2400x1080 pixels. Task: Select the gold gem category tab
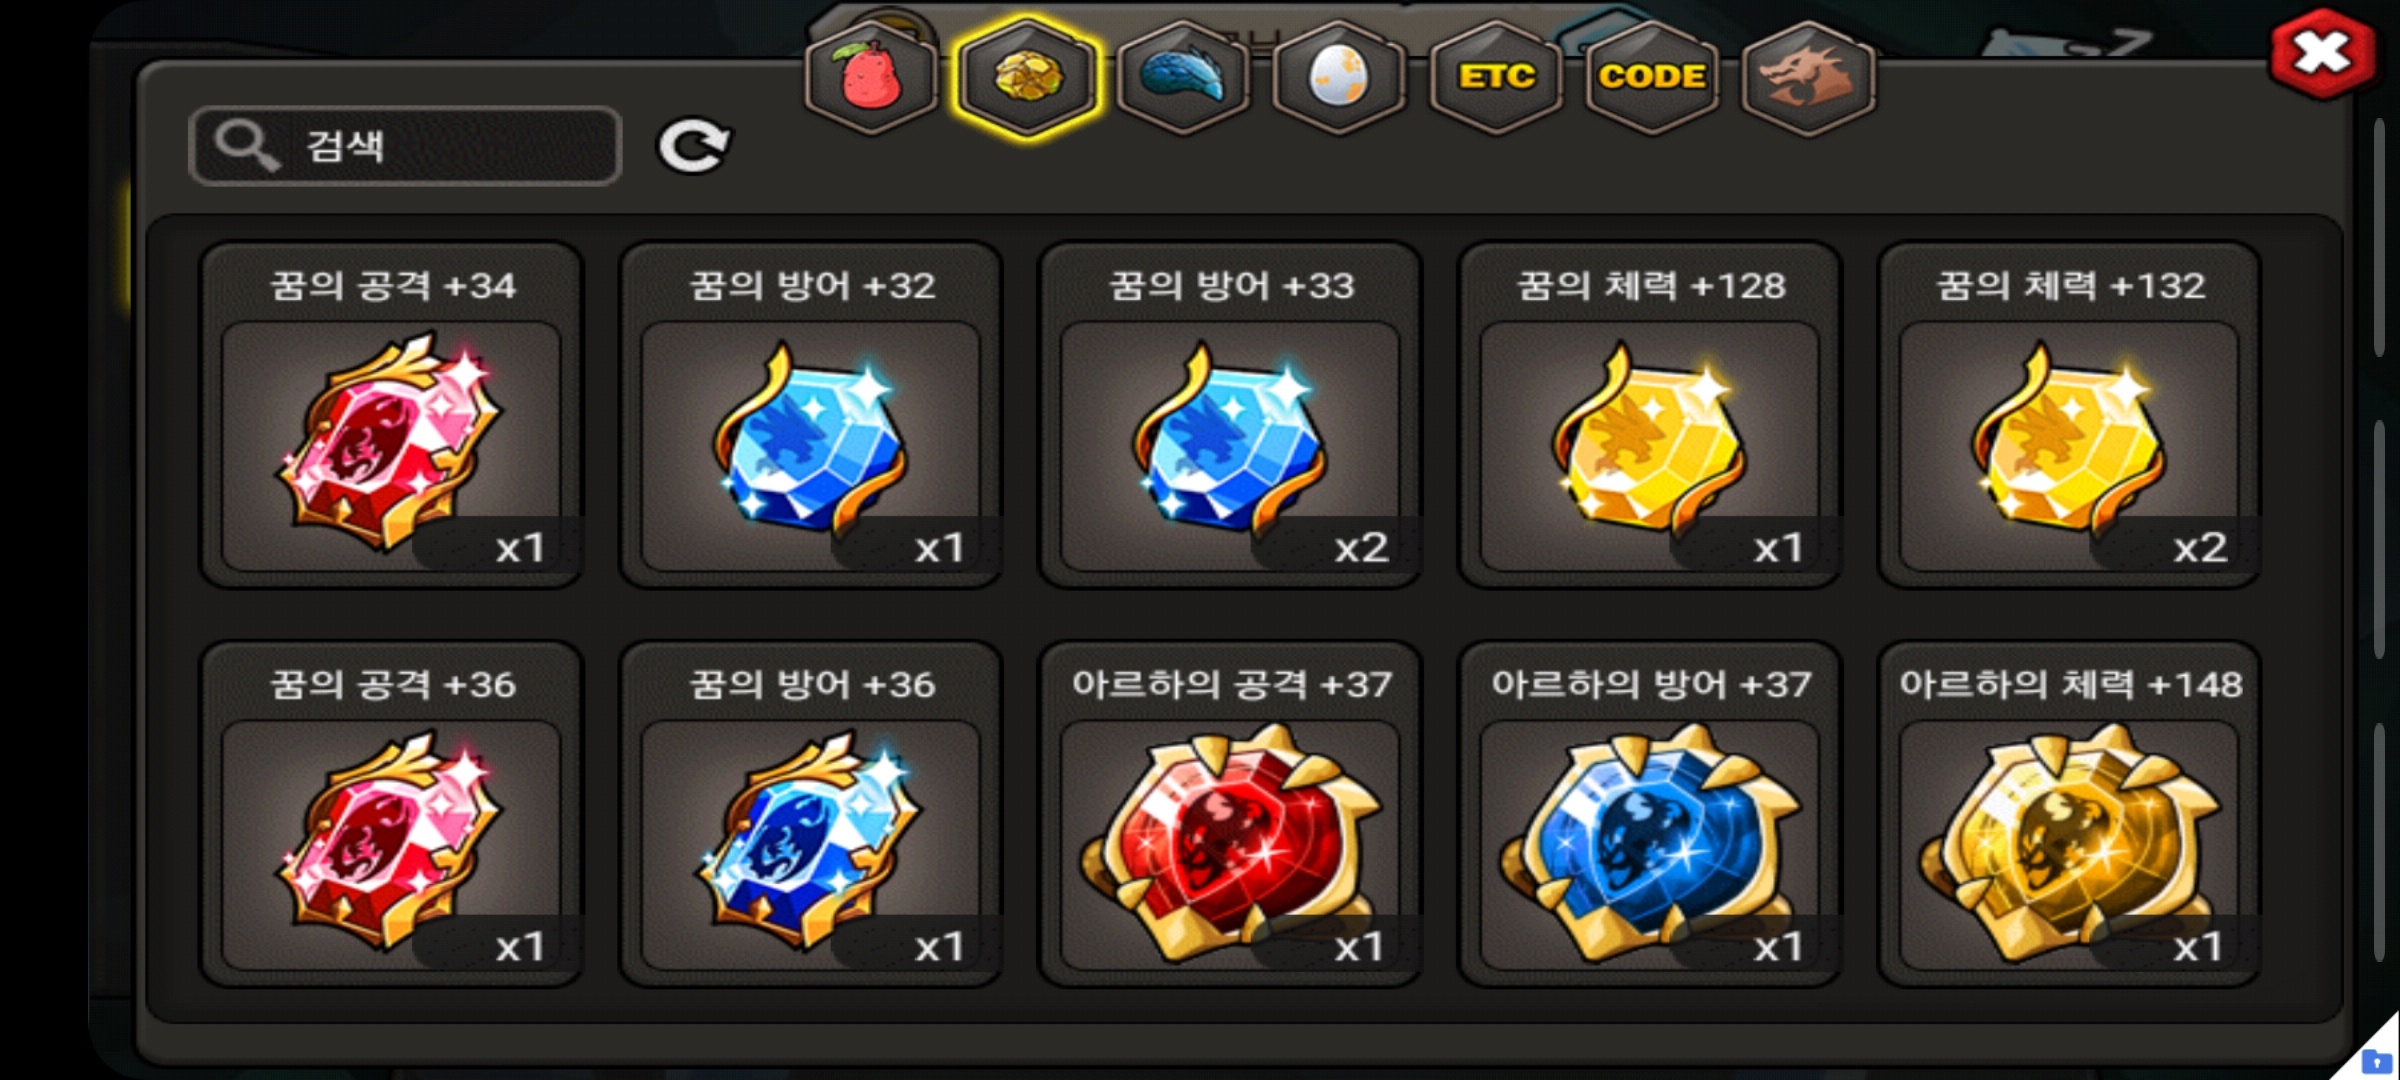(x=1027, y=77)
